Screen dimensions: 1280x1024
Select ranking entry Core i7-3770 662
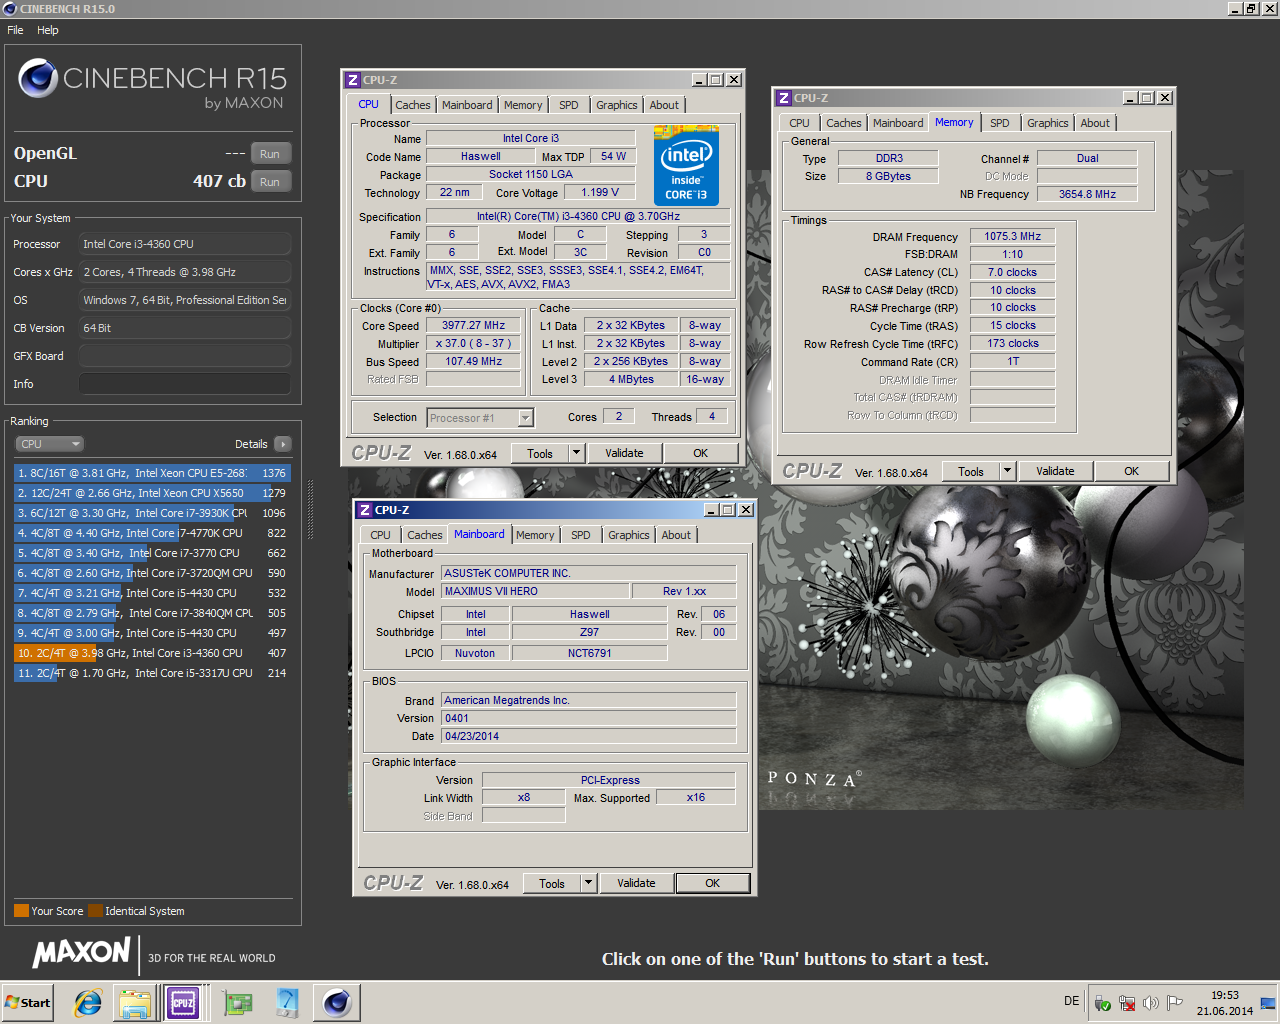coord(152,553)
